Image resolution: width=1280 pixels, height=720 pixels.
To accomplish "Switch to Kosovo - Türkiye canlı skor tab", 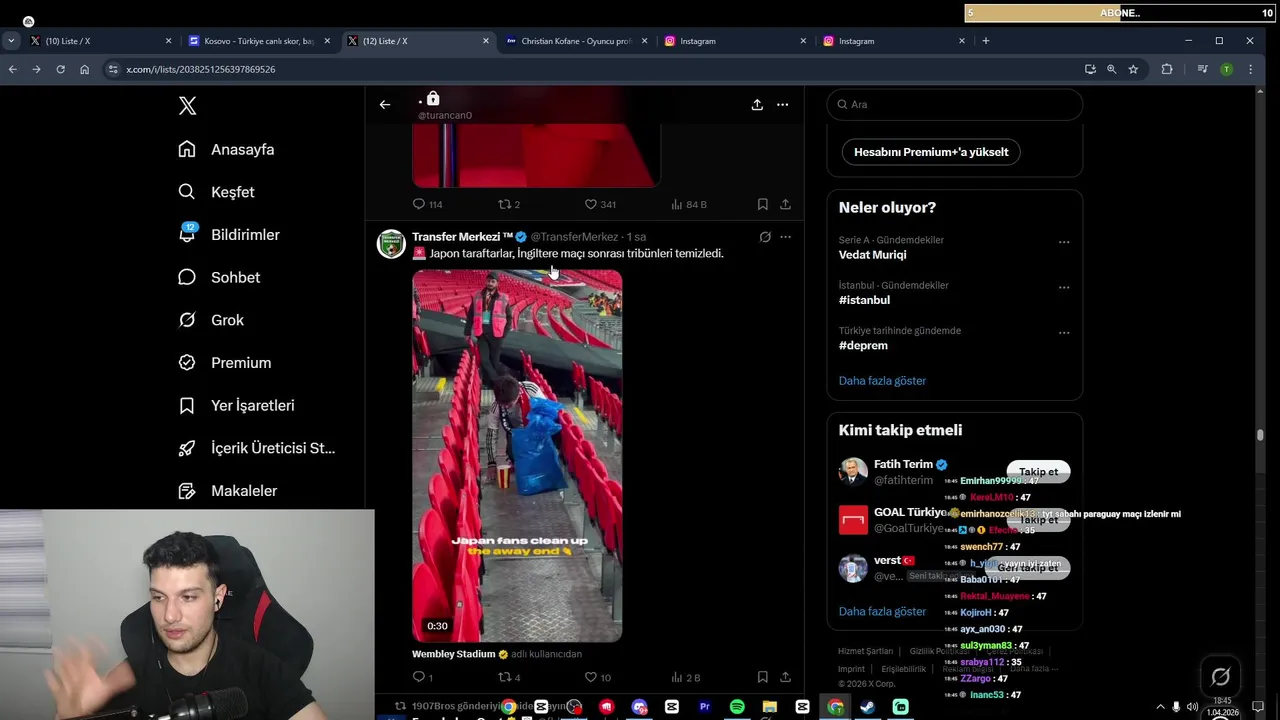I will (x=259, y=41).
